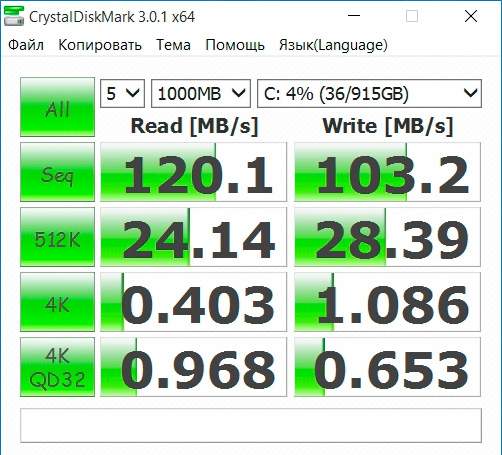Screen dimensions: 502x455
Task: Open the Помощь menu
Action: click(x=235, y=45)
